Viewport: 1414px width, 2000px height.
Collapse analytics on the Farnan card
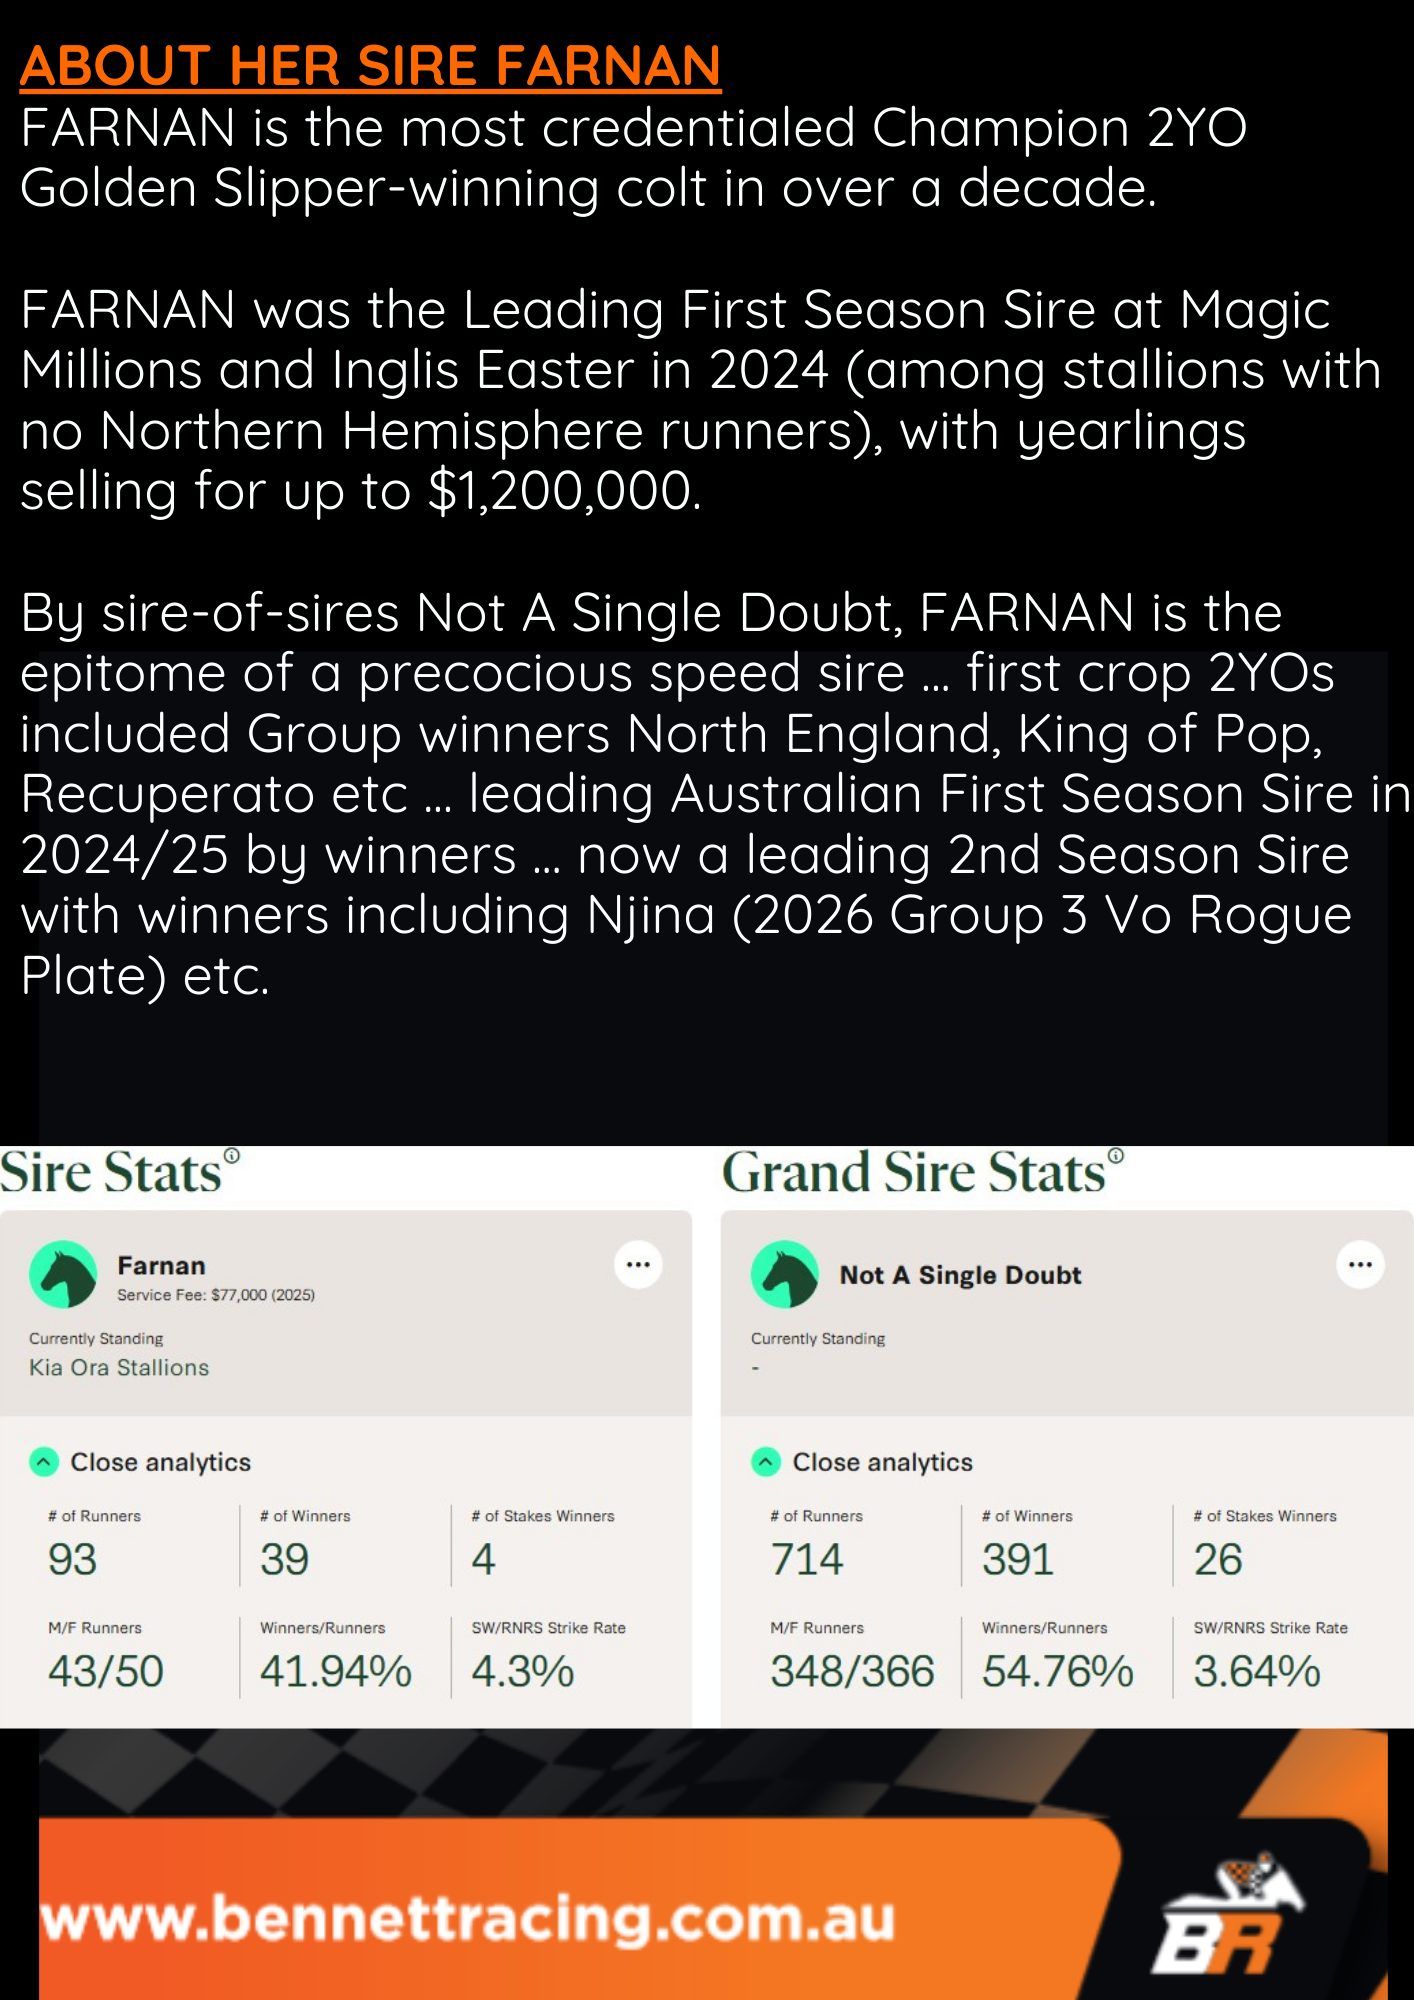(x=44, y=1462)
